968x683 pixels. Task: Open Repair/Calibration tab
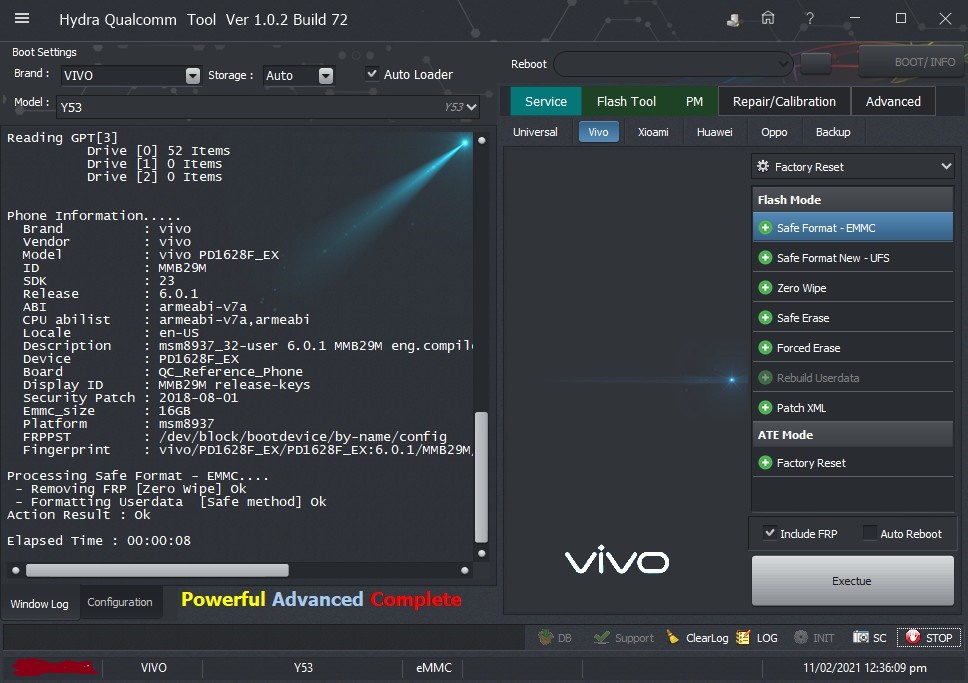(784, 101)
